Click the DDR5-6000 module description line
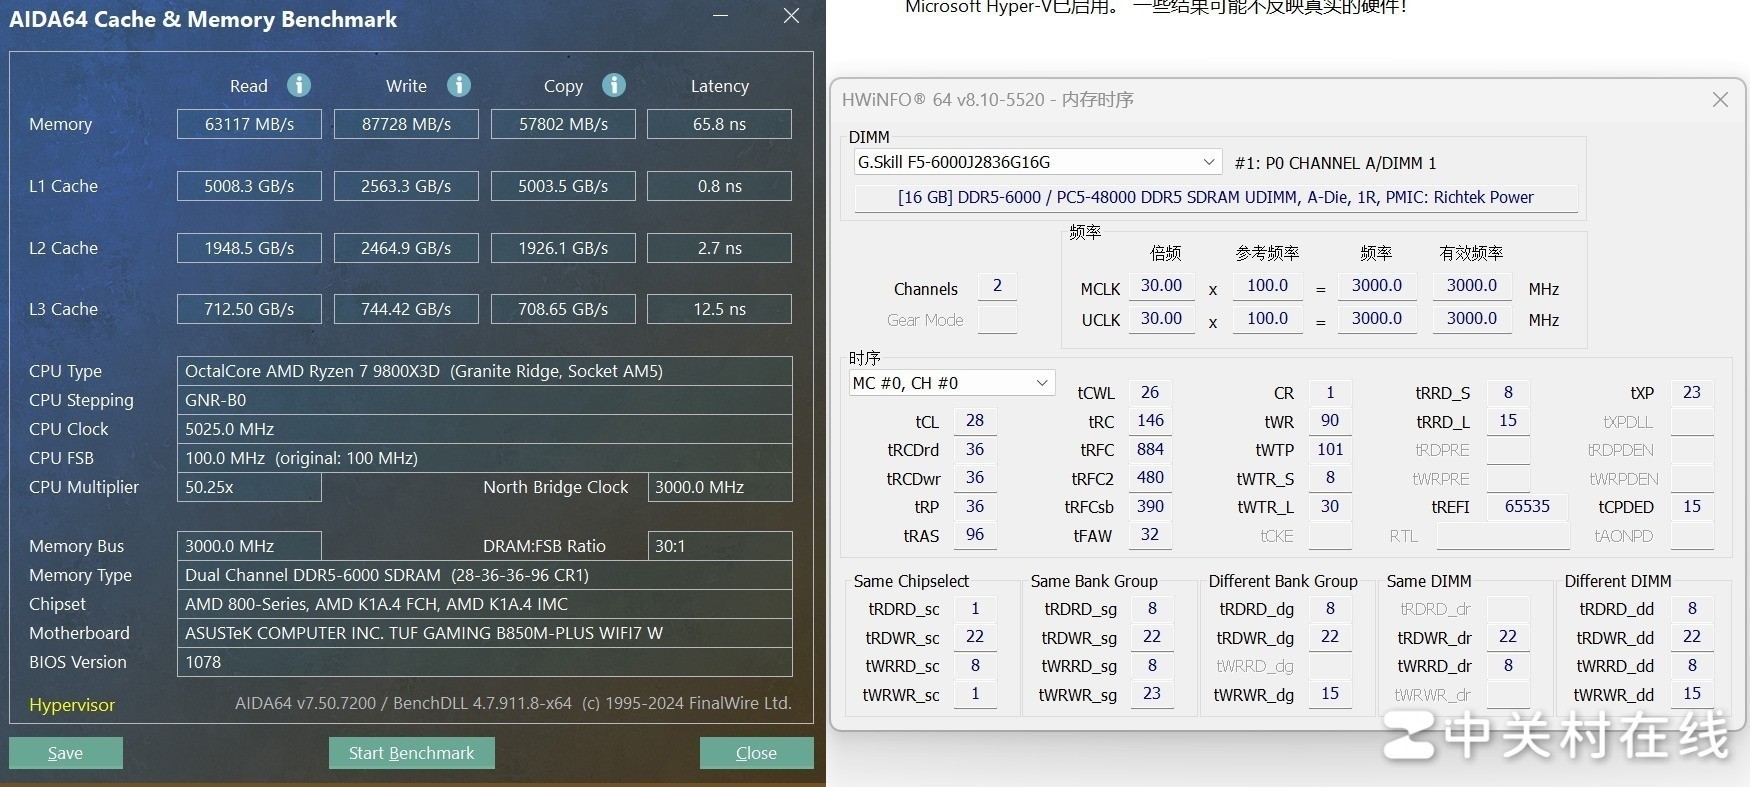 [x=1215, y=198]
